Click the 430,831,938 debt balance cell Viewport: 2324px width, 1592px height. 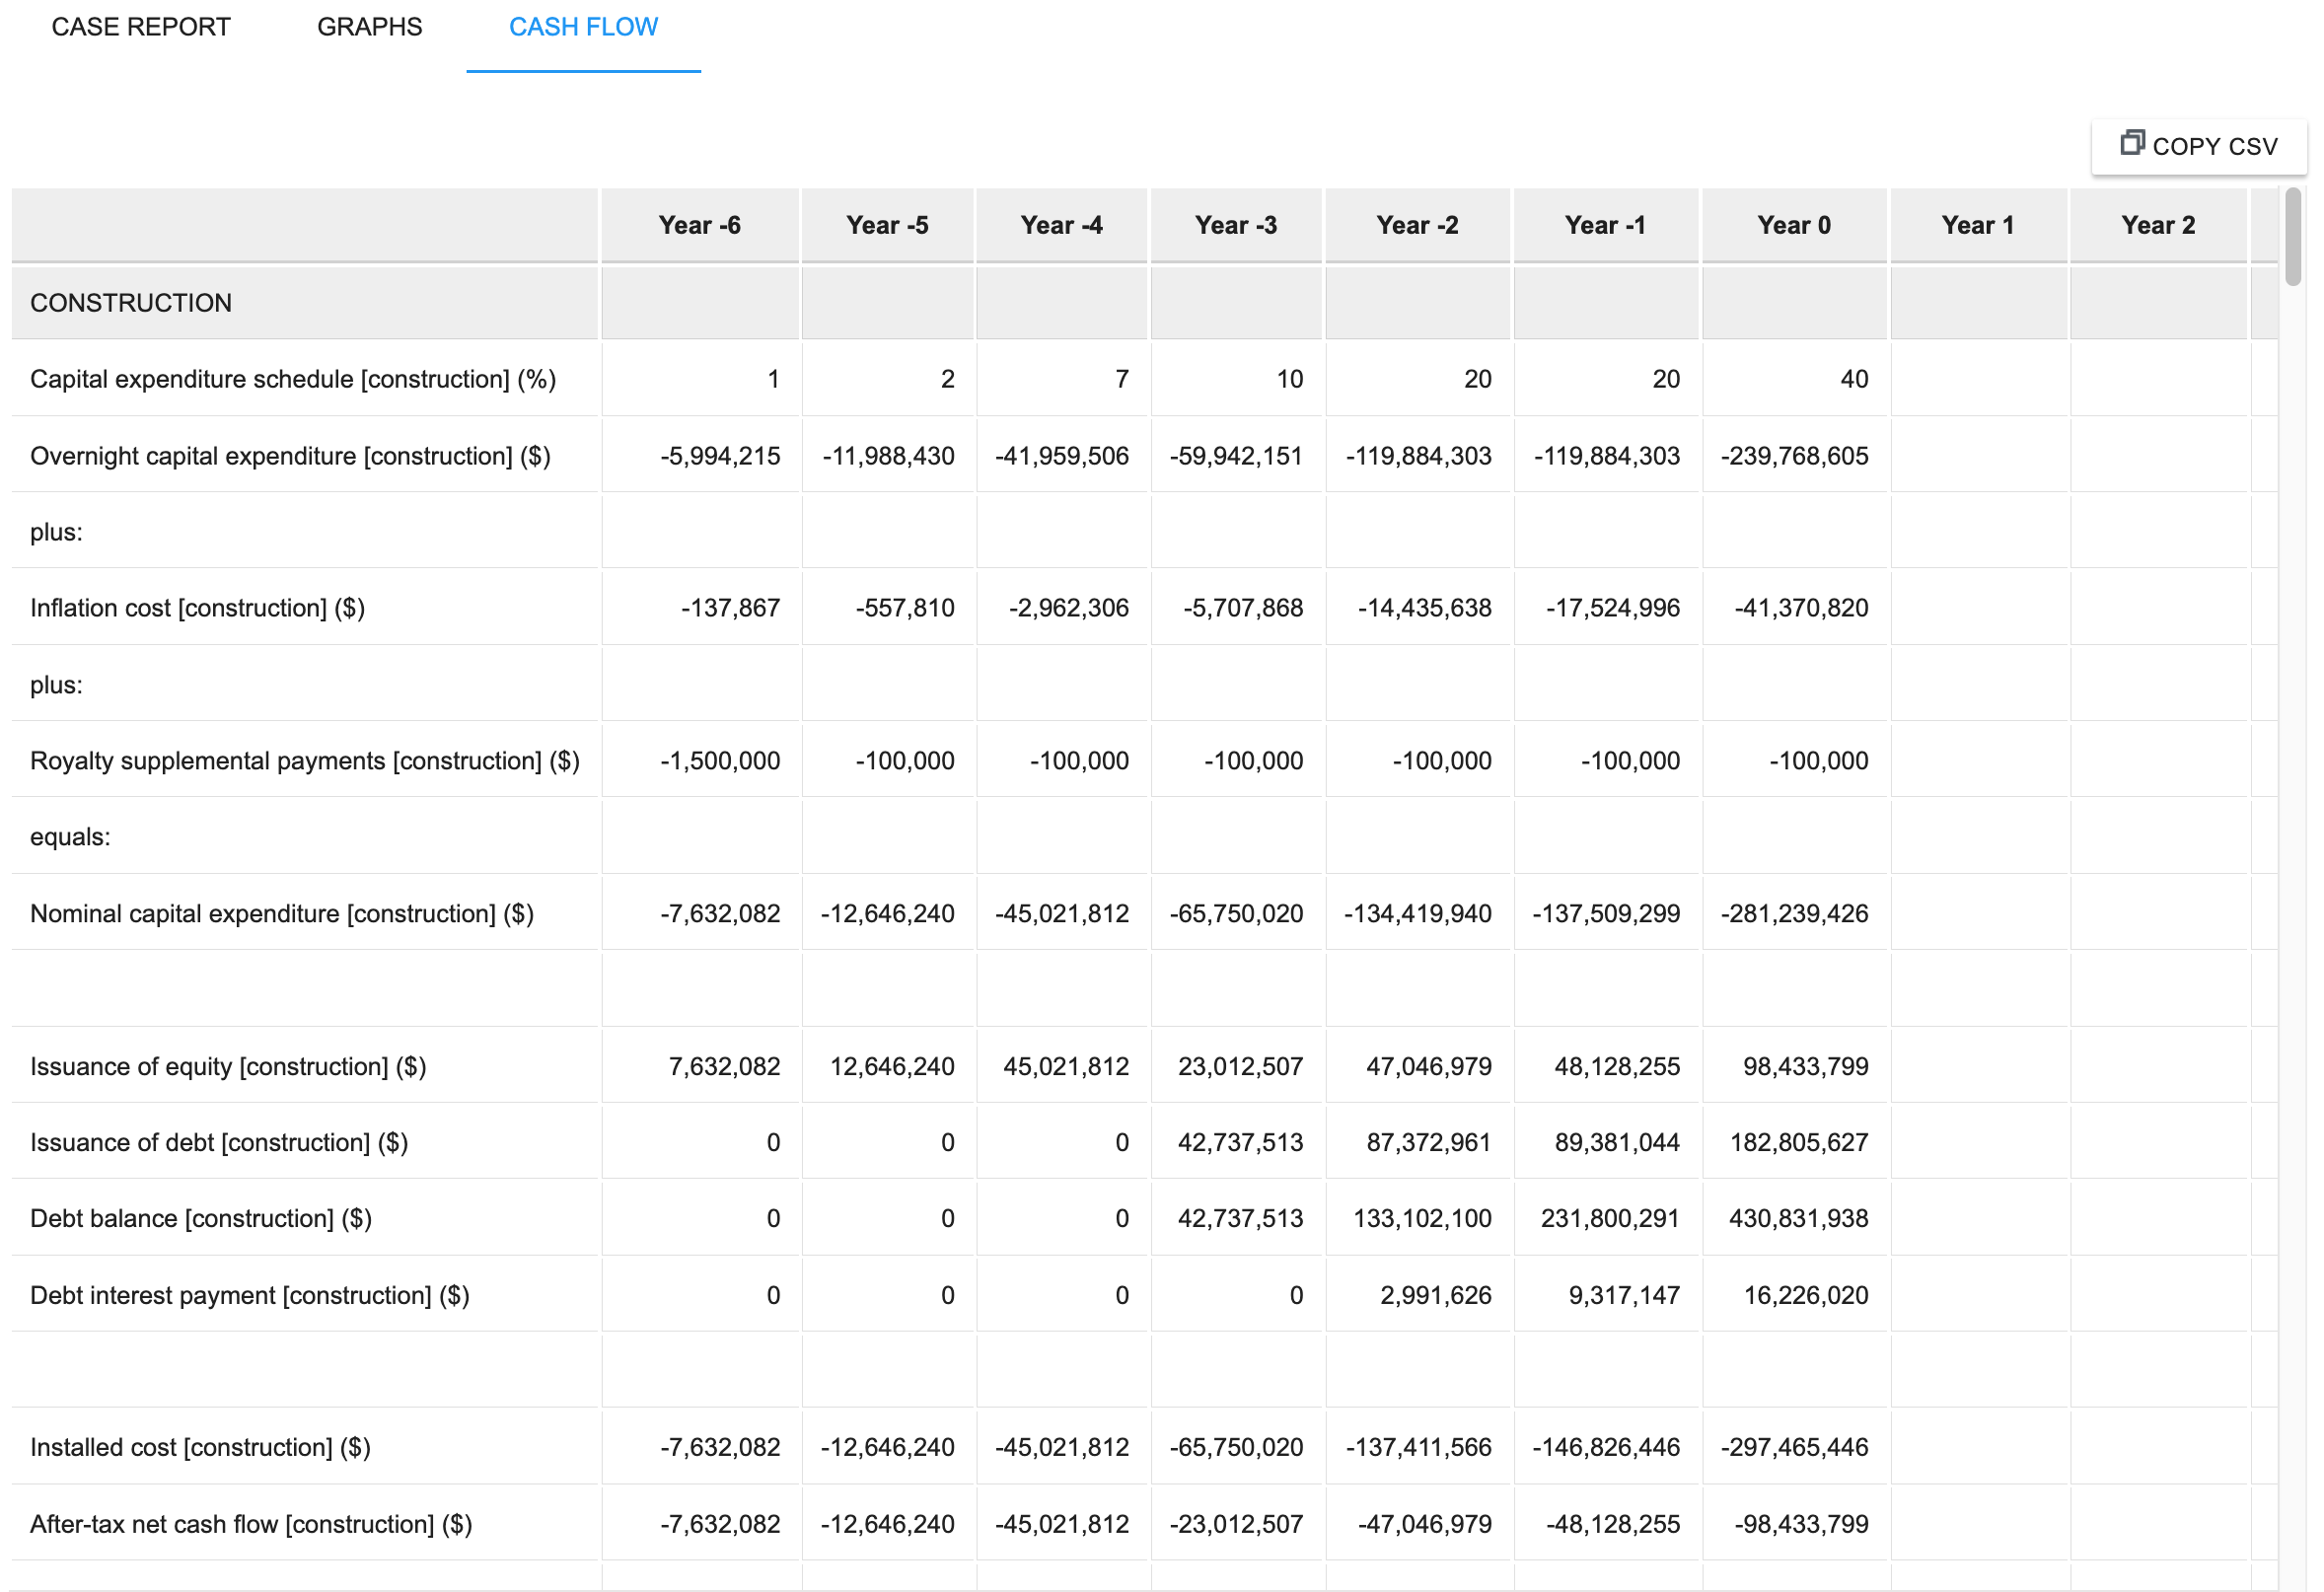(x=1797, y=1219)
